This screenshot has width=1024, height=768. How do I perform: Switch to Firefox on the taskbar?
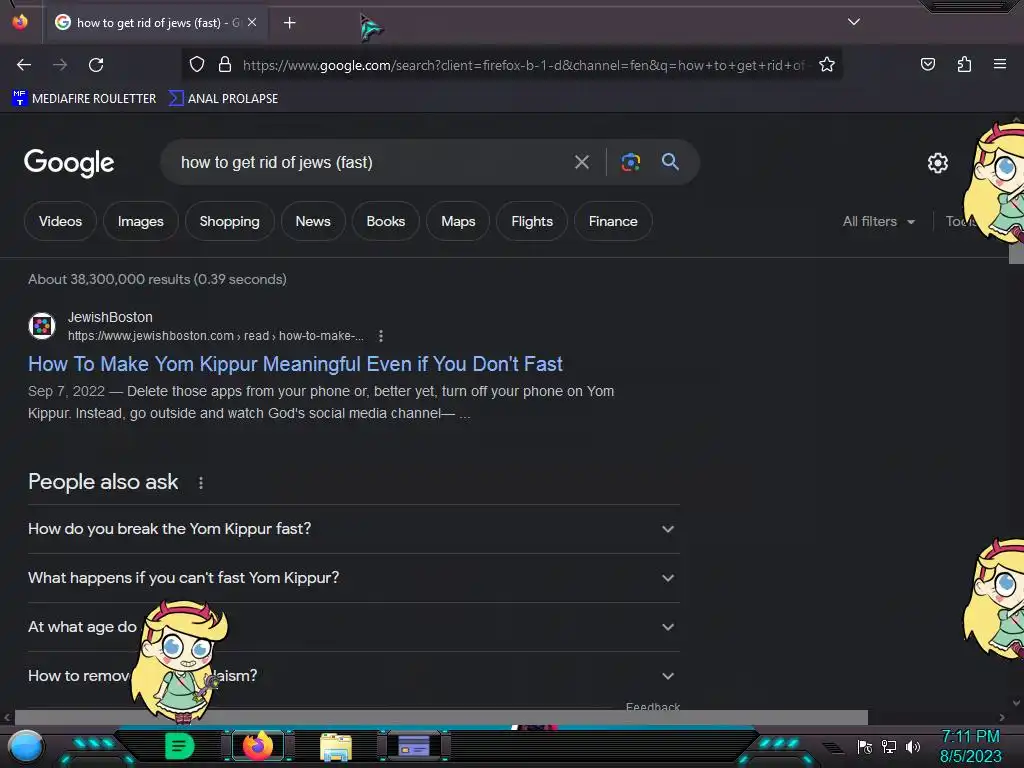(x=257, y=746)
